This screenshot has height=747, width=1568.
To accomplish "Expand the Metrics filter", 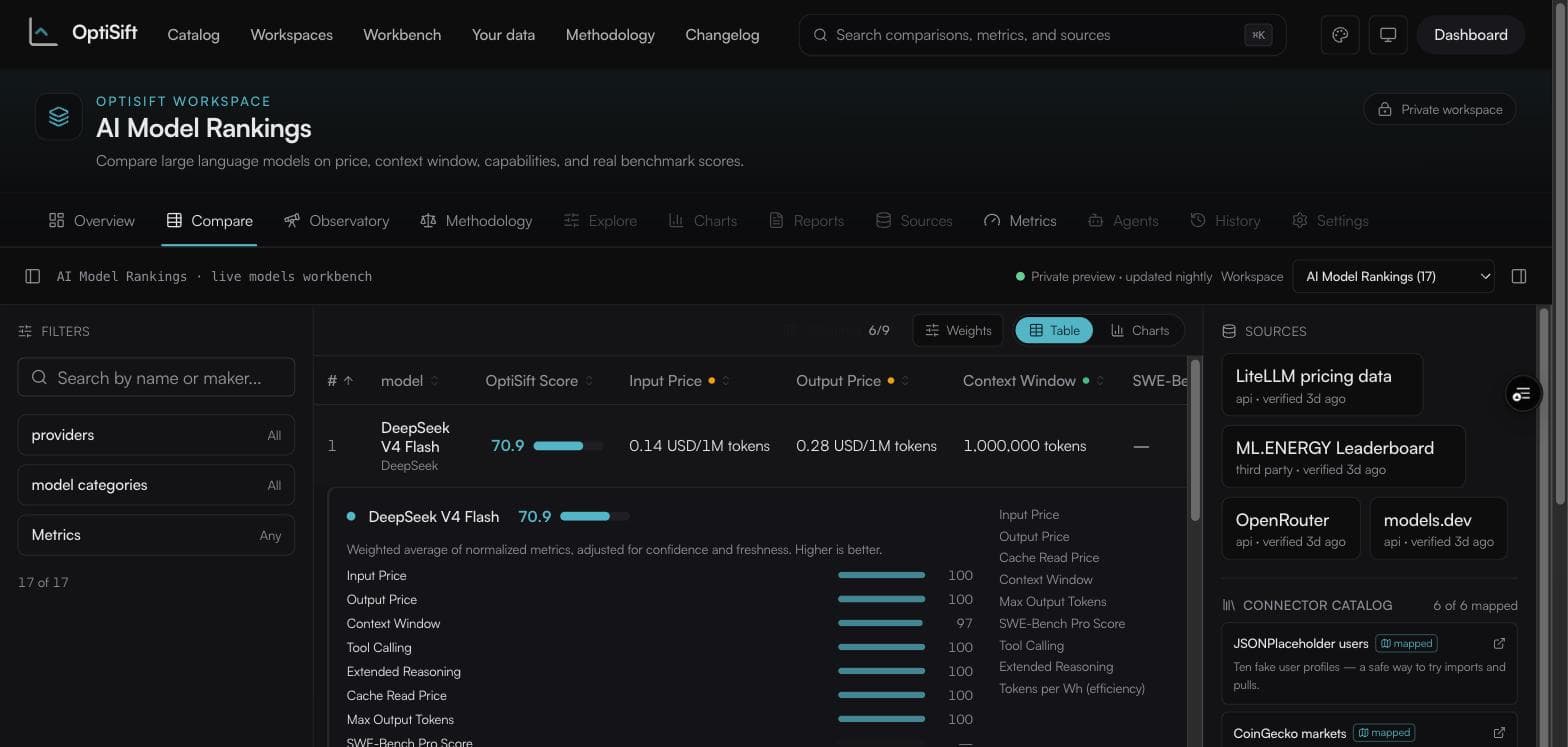I will [x=156, y=535].
